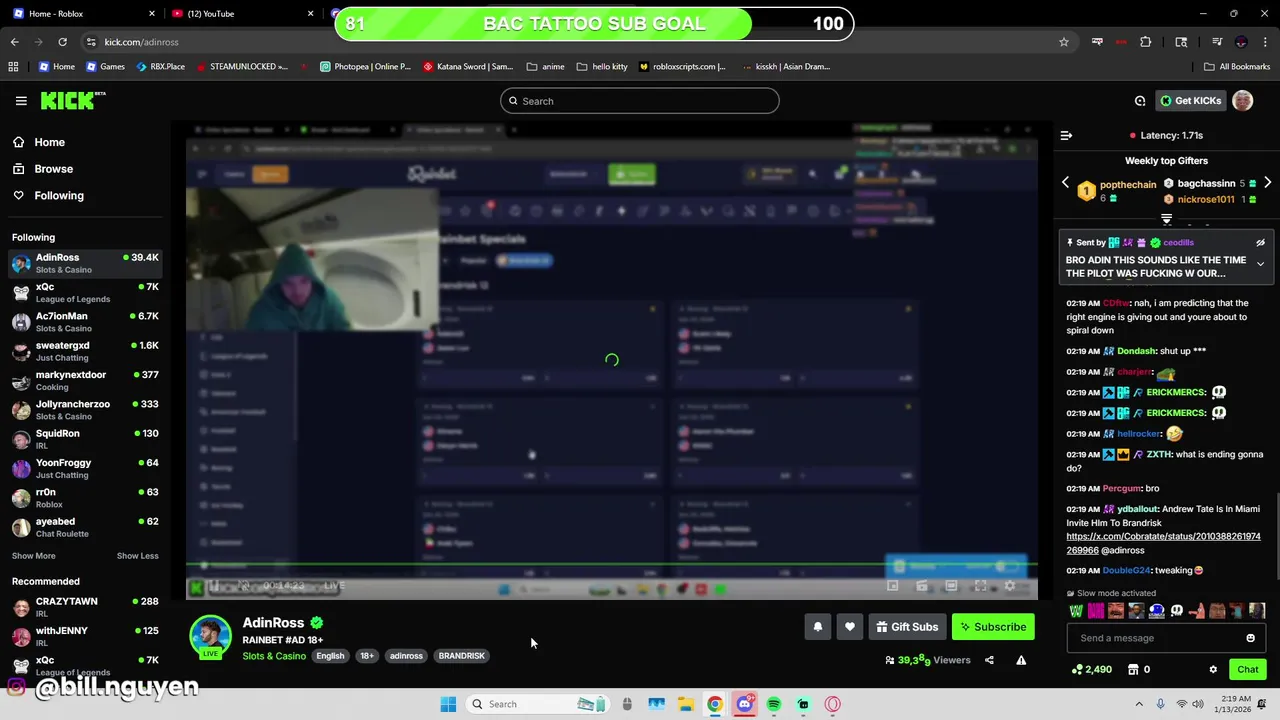Open Browse in Kick sidebar
The height and width of the screenshot is (720, 1280).
(x=43, y=169)
